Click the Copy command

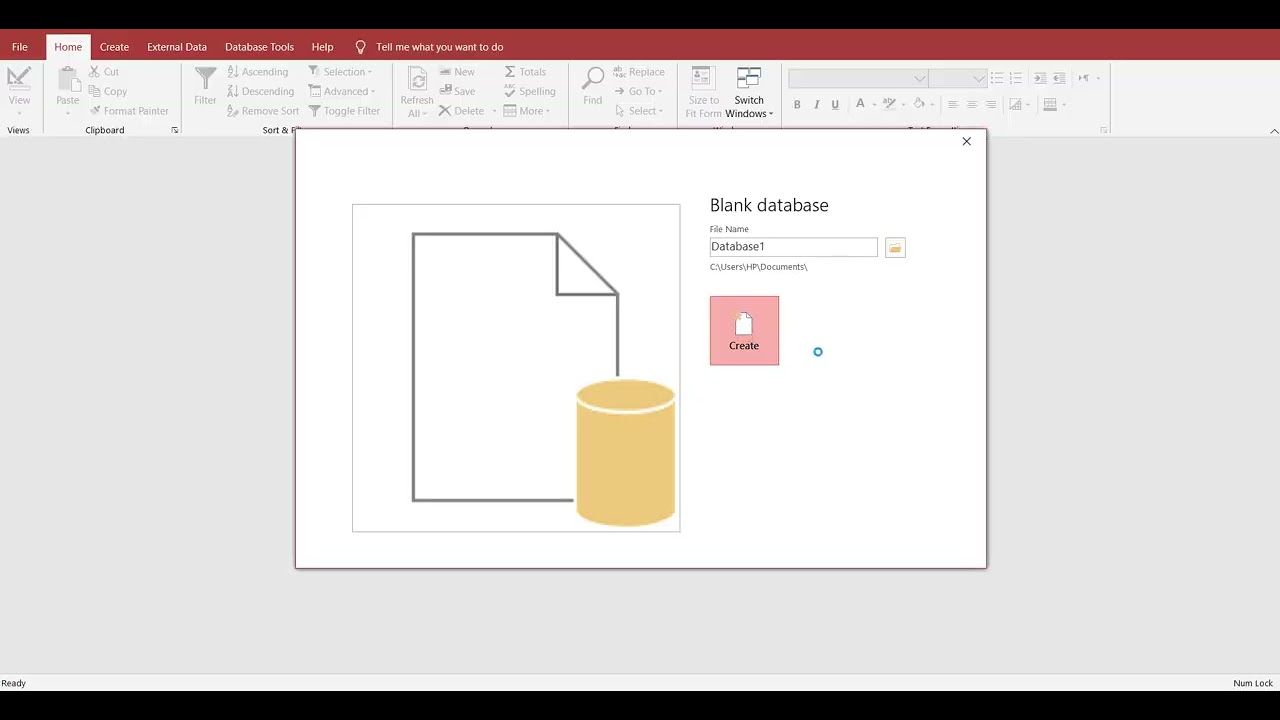pos(107,91)
